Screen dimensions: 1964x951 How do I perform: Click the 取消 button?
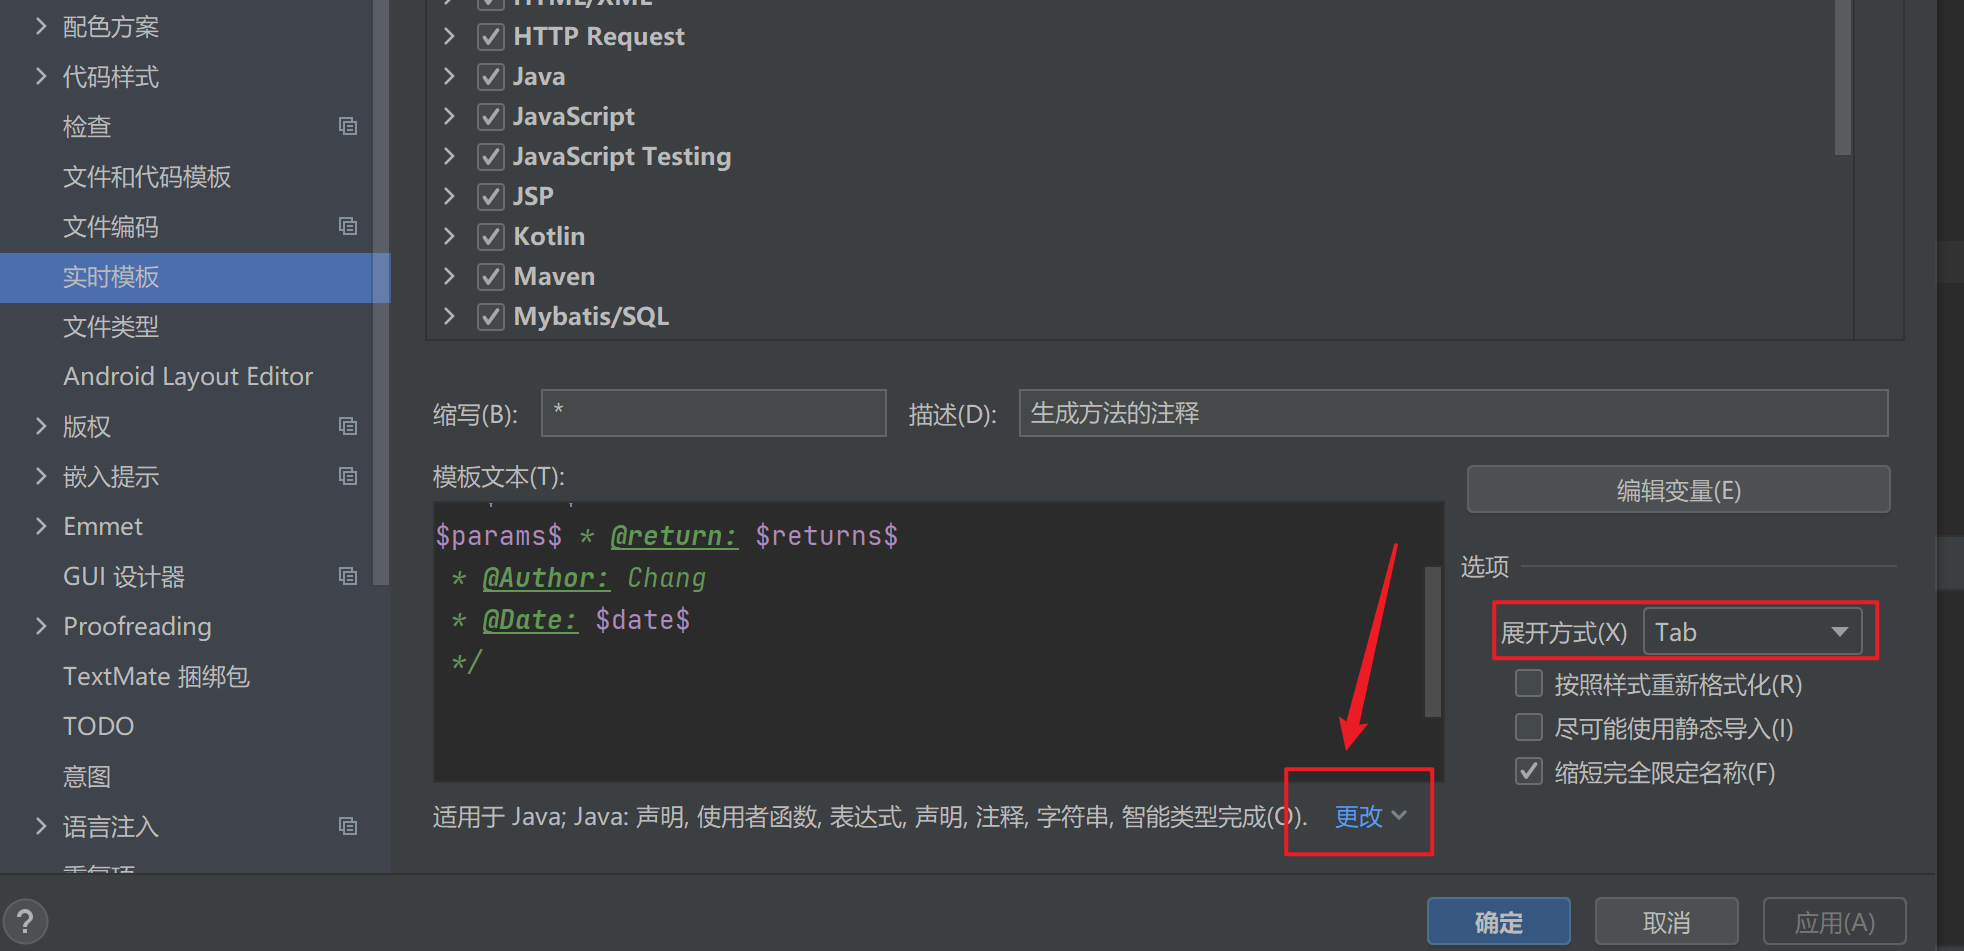pyautogui.click(x=1666, y=921)
